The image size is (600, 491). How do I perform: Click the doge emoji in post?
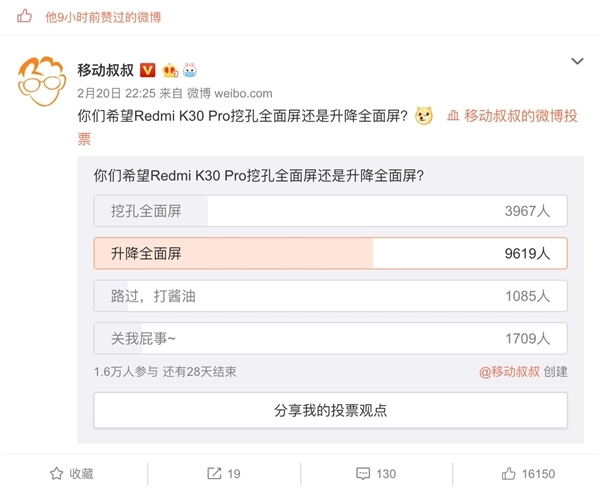click(x=424, y=117)
